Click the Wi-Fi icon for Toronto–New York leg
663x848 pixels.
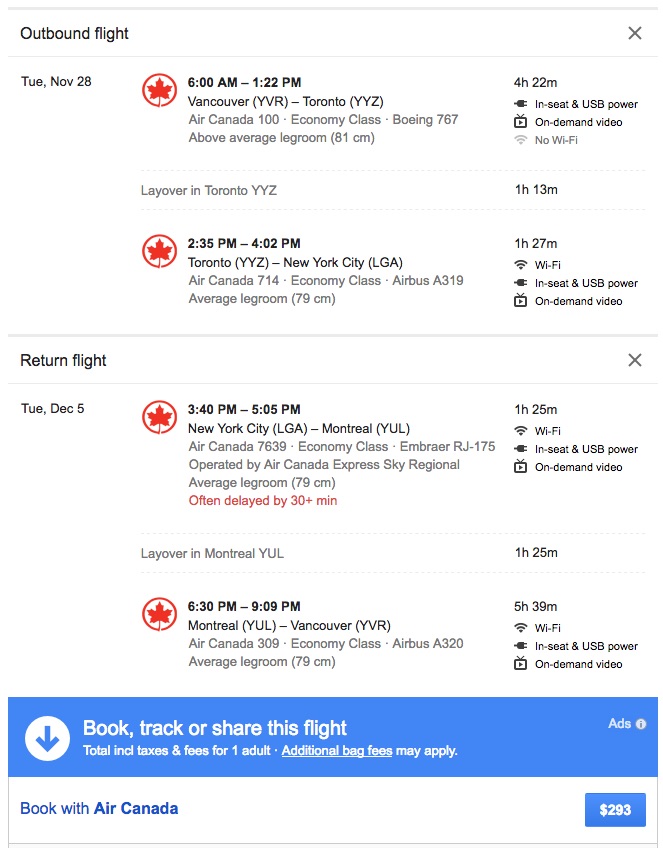click(520, 265)
